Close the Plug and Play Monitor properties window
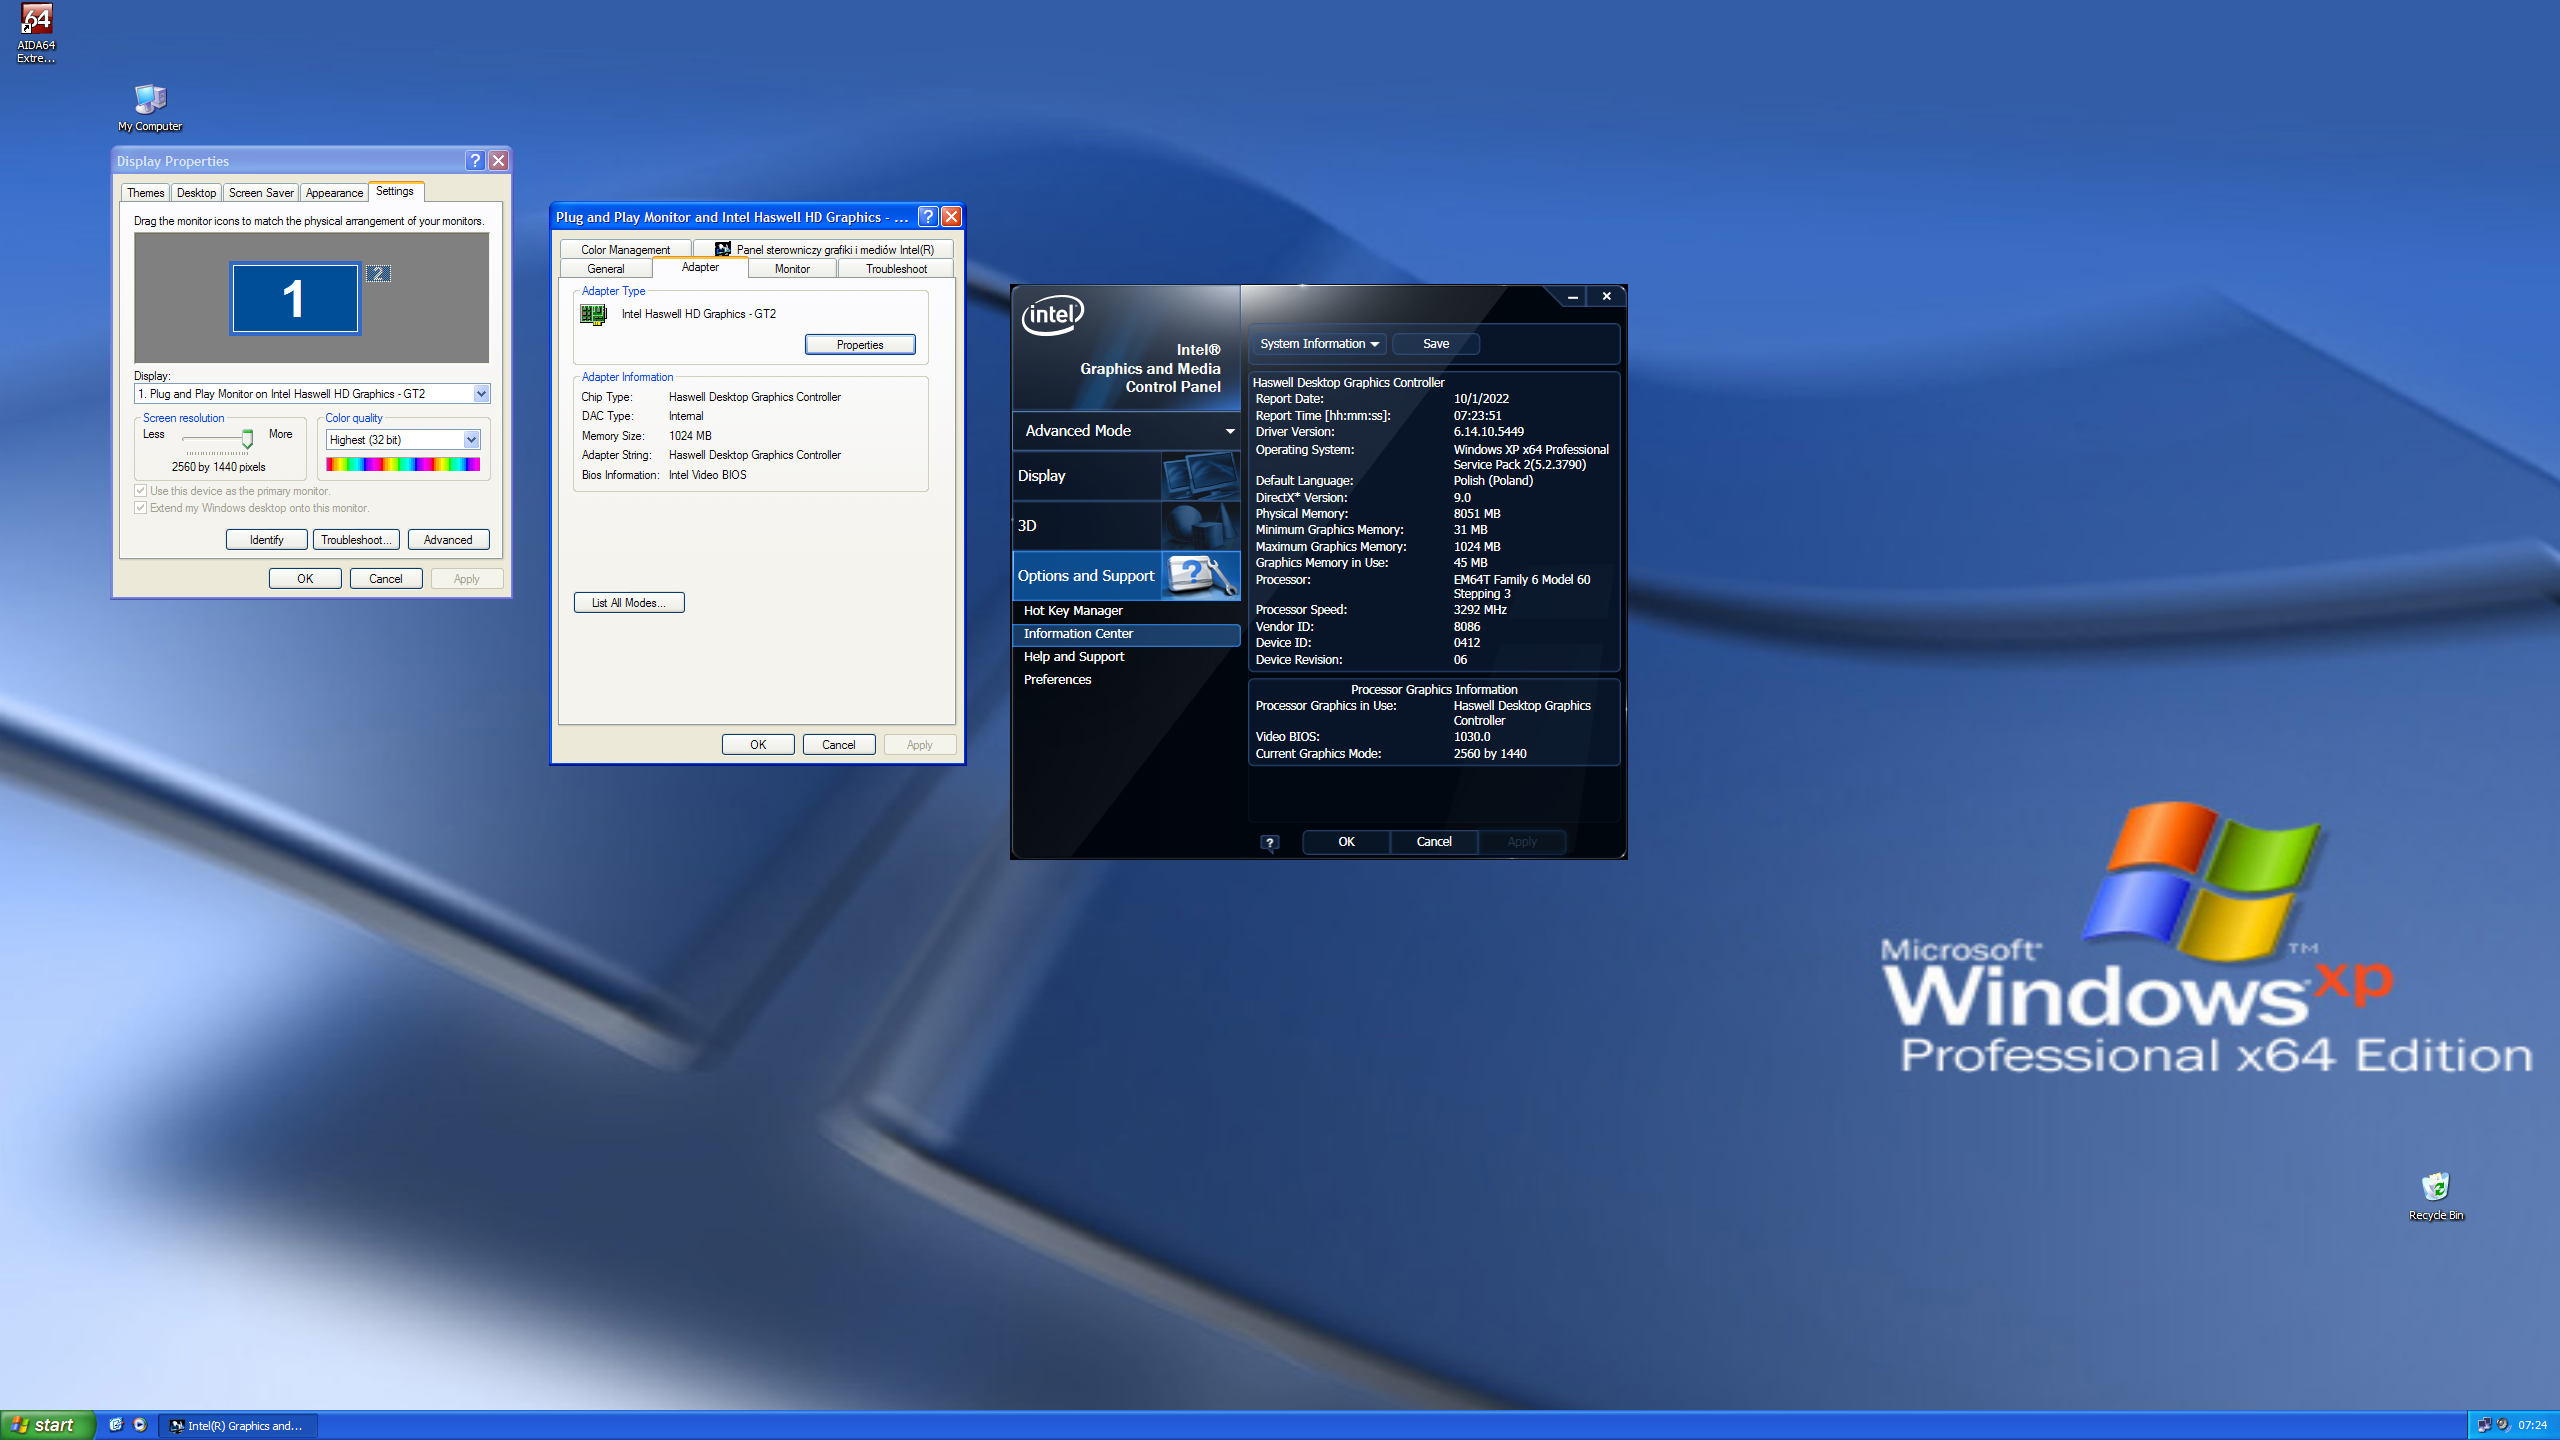Viewport: 2560px width, 1440px height. coord(952,217)
